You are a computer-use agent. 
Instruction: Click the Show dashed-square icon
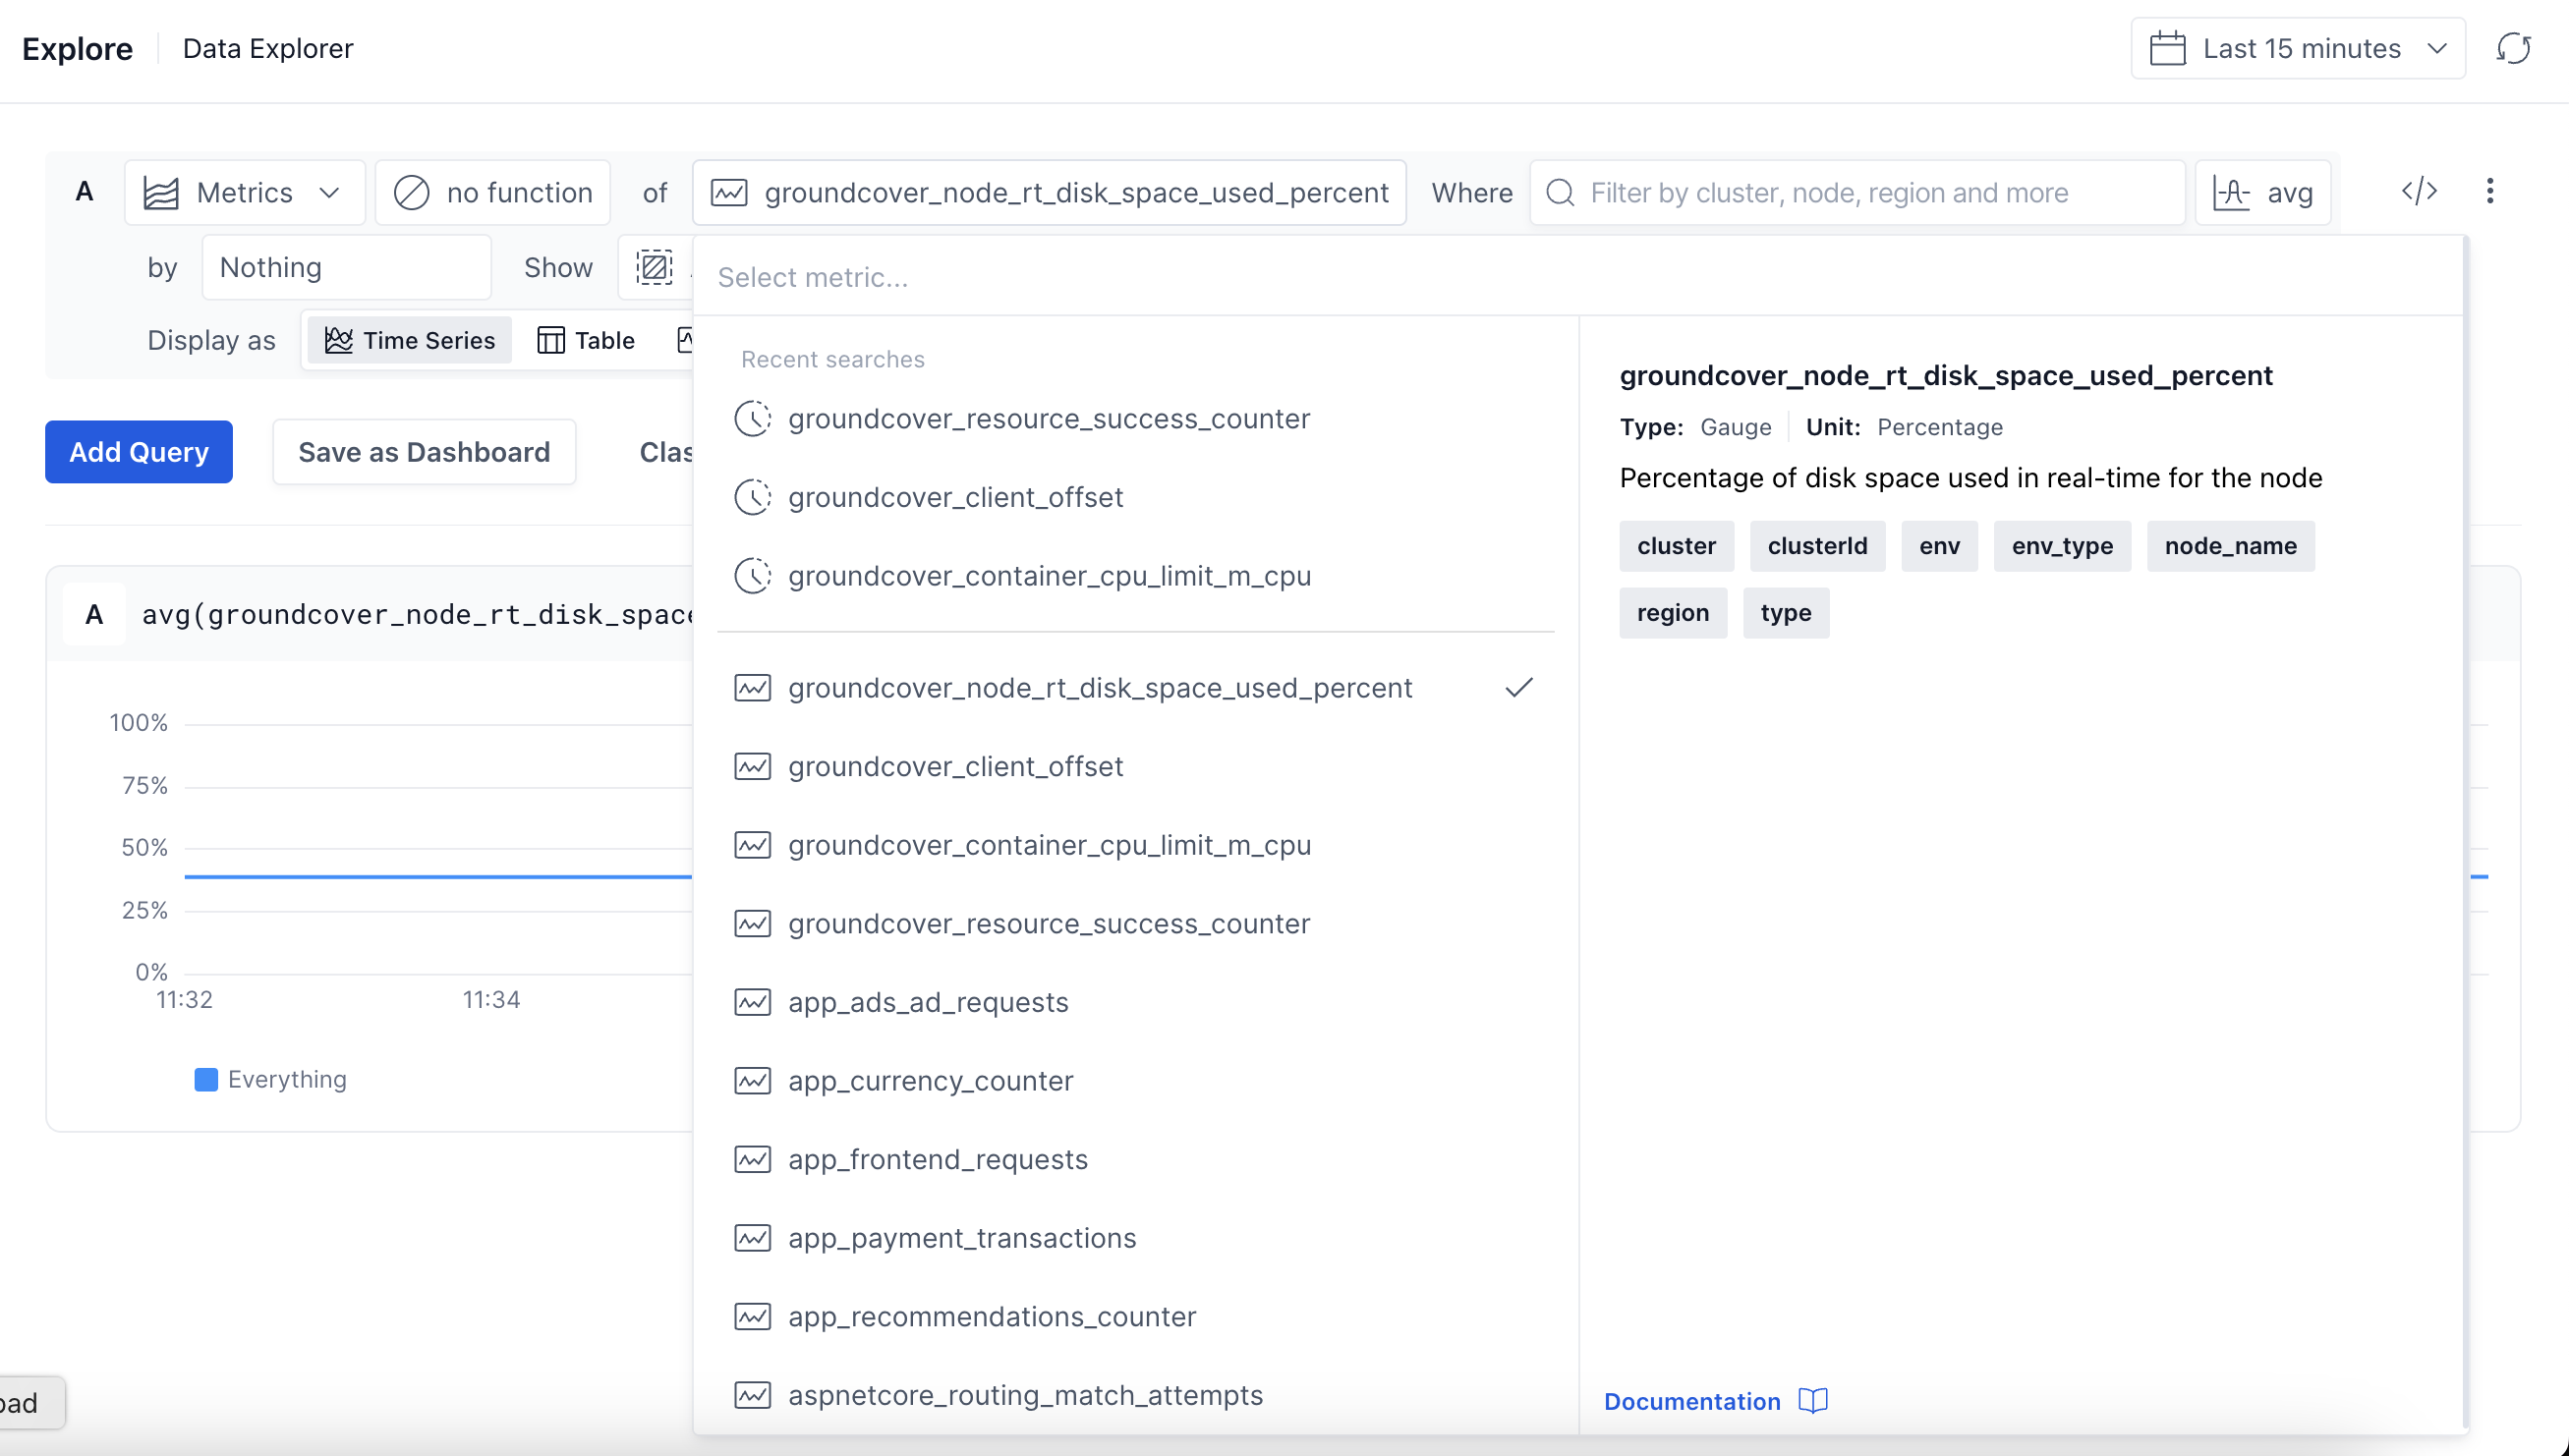[x=654, y=267]
